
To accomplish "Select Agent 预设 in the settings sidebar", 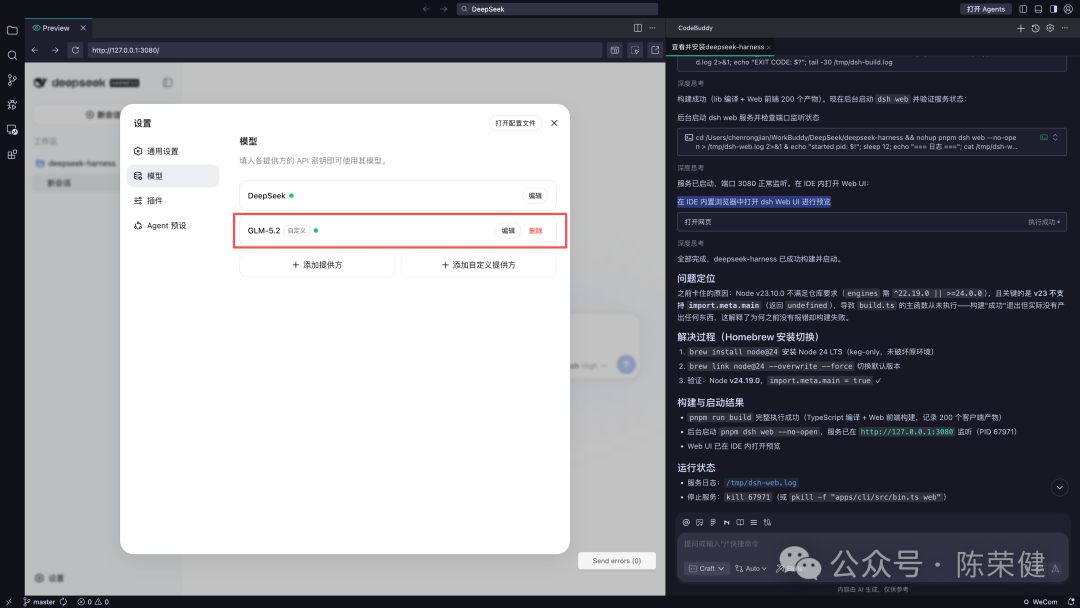I will (x=173, y=226).
